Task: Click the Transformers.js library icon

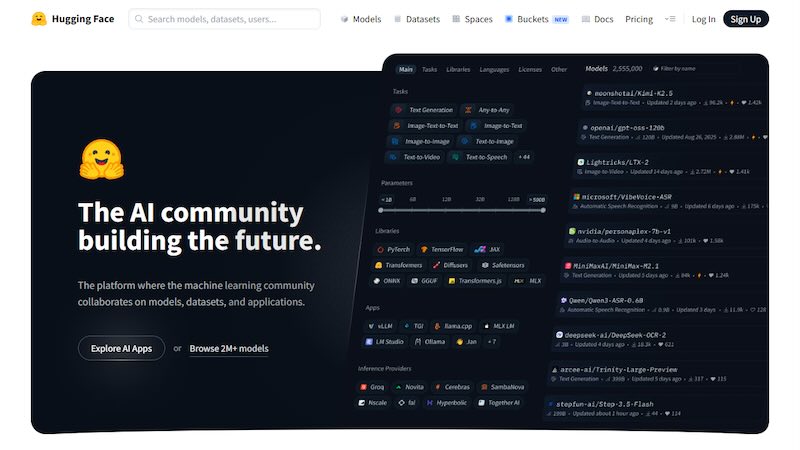Action: pyautogui.click(x=452, y=281)
